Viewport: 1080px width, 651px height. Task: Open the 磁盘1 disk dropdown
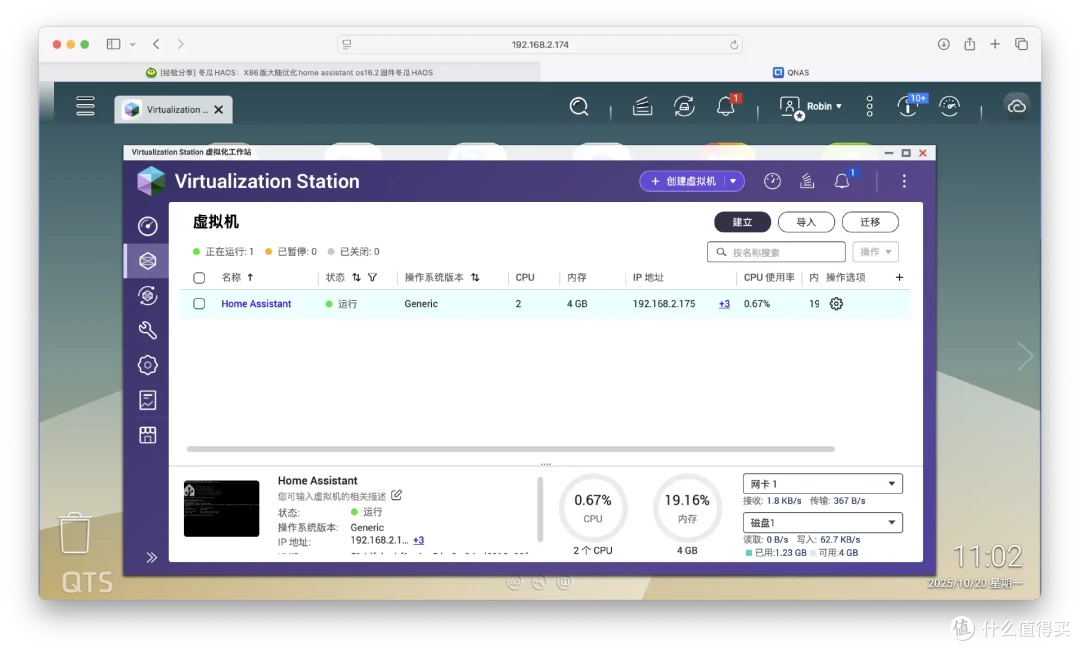click(822, 522)
